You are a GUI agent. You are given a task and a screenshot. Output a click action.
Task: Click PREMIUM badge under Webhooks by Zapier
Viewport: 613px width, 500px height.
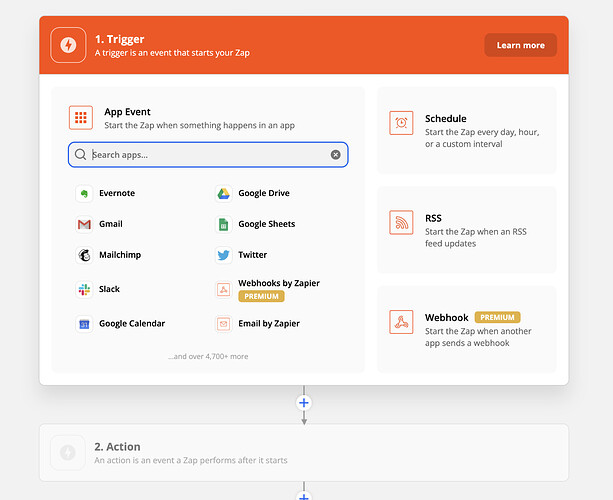pos(262,296)
